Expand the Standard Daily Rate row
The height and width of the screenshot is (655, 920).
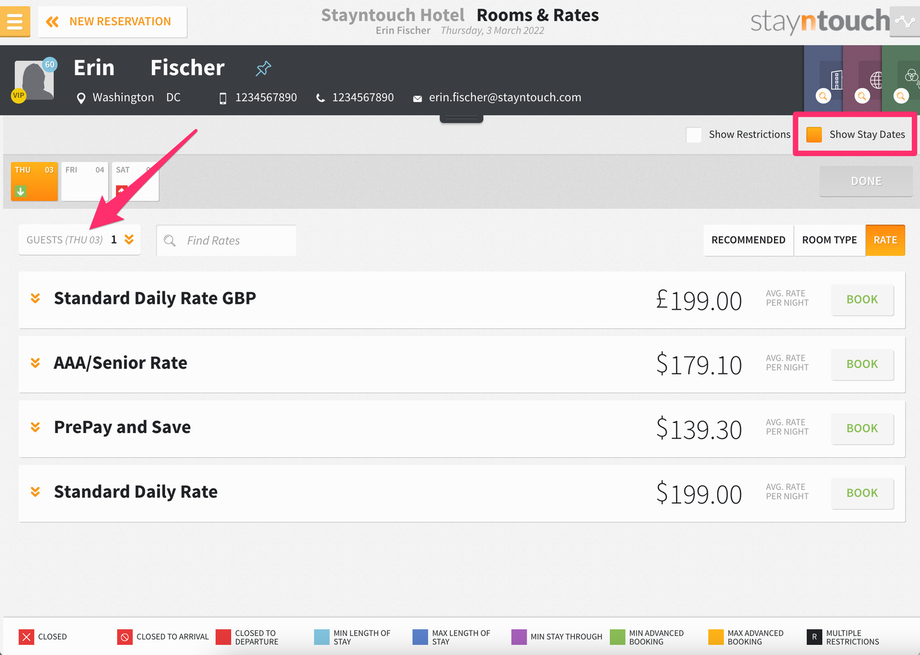tap(35, 492)
